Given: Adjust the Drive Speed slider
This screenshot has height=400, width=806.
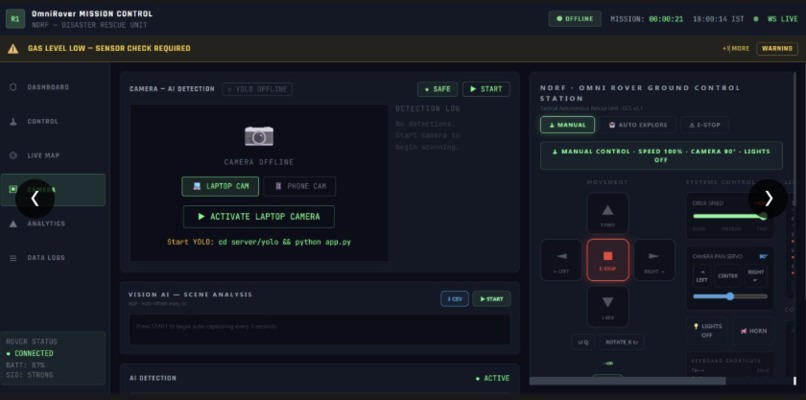Looking at the screenshot, I should [730, 216].
